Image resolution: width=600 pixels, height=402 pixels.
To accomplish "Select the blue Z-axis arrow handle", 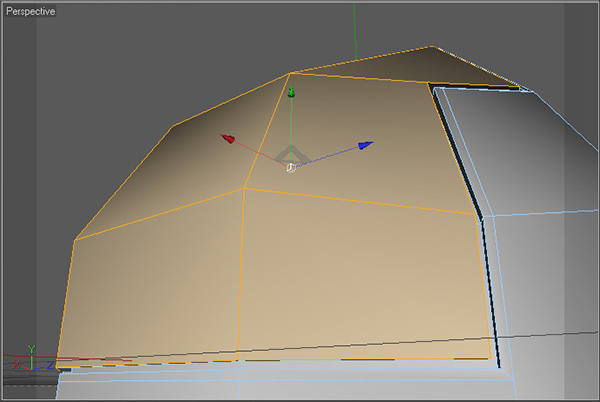I will click(x=366, y=146).
